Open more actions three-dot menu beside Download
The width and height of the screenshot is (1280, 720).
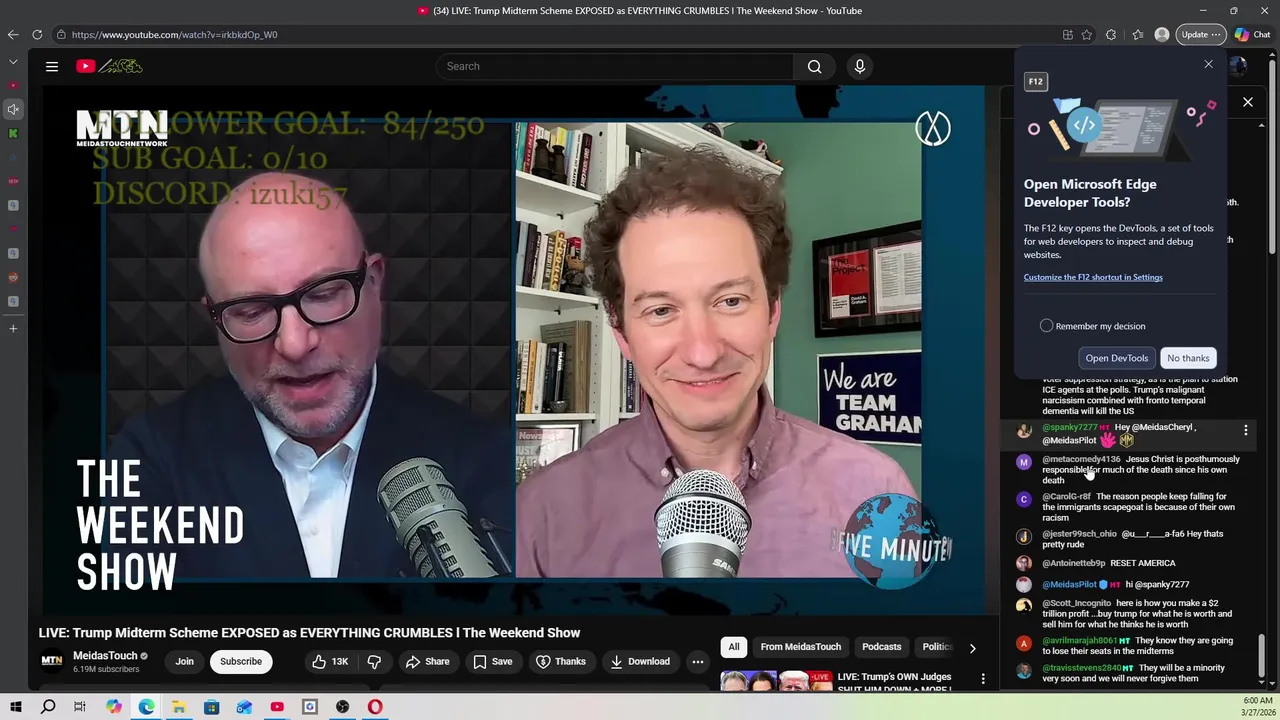point(698,661)
